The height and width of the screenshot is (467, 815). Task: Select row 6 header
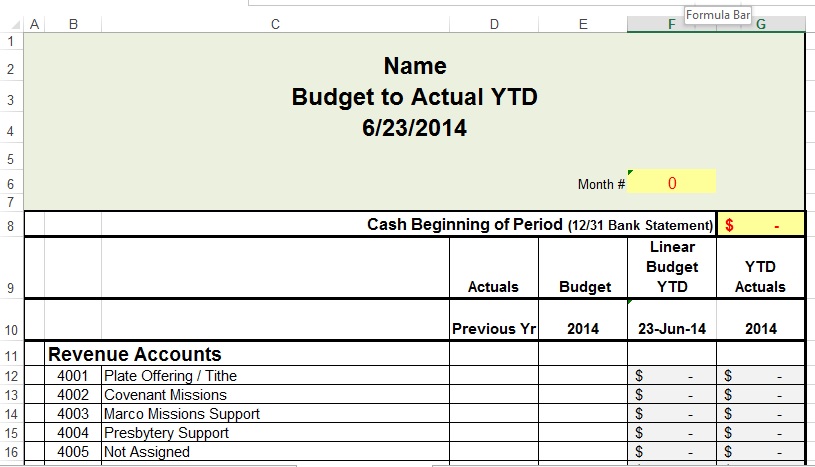tap(11, 184)
